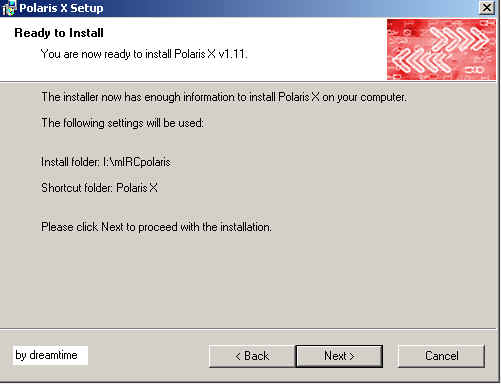Click the right-pointing chevrons in the banner
501x384 pixels.
(459, 38)
